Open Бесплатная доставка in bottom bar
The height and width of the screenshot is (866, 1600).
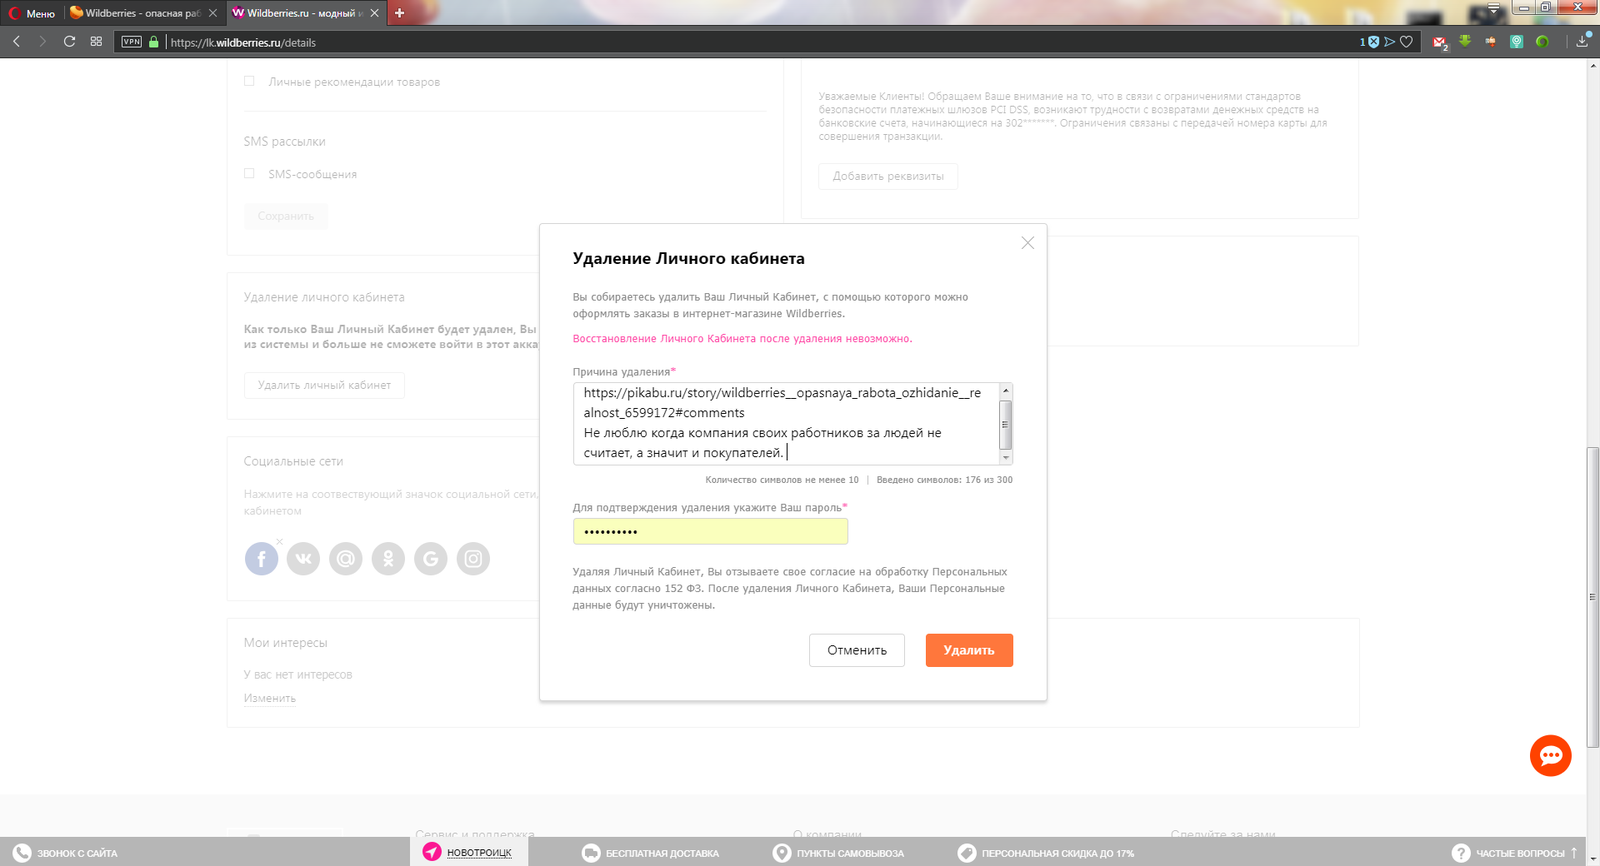[x=651, y=853]
